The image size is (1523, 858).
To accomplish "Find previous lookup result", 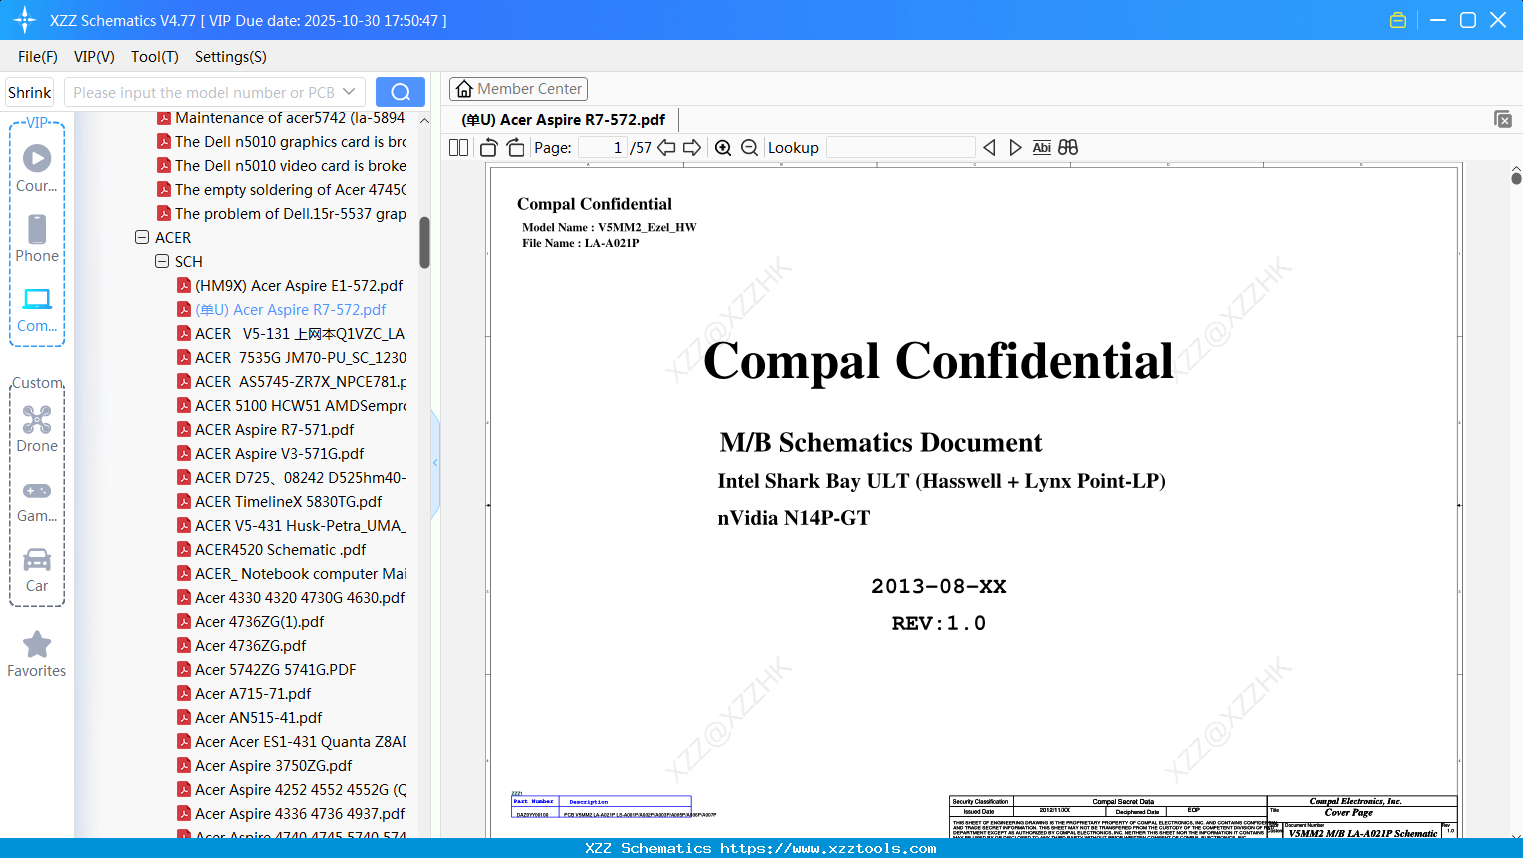I will [x=989, y=148].
